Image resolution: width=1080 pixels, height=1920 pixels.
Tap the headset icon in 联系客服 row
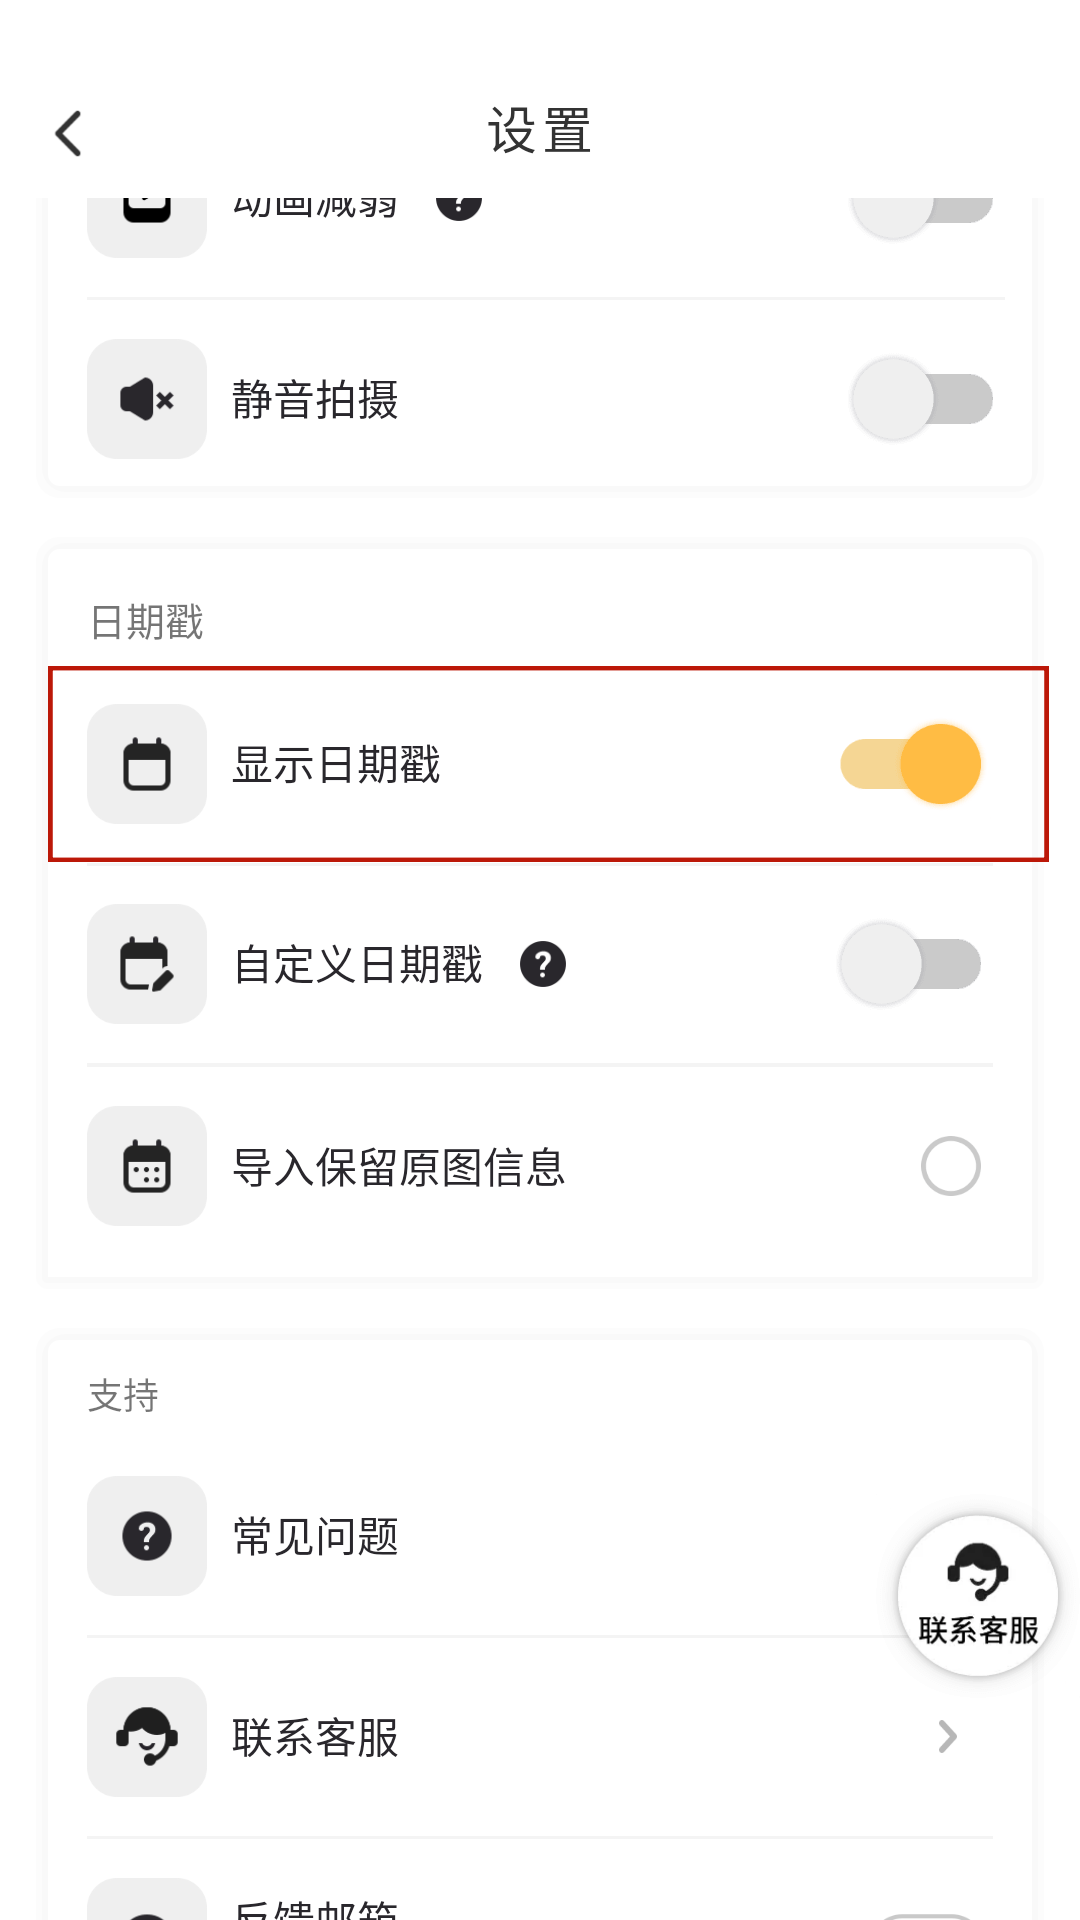click(x=147, y=1737)
